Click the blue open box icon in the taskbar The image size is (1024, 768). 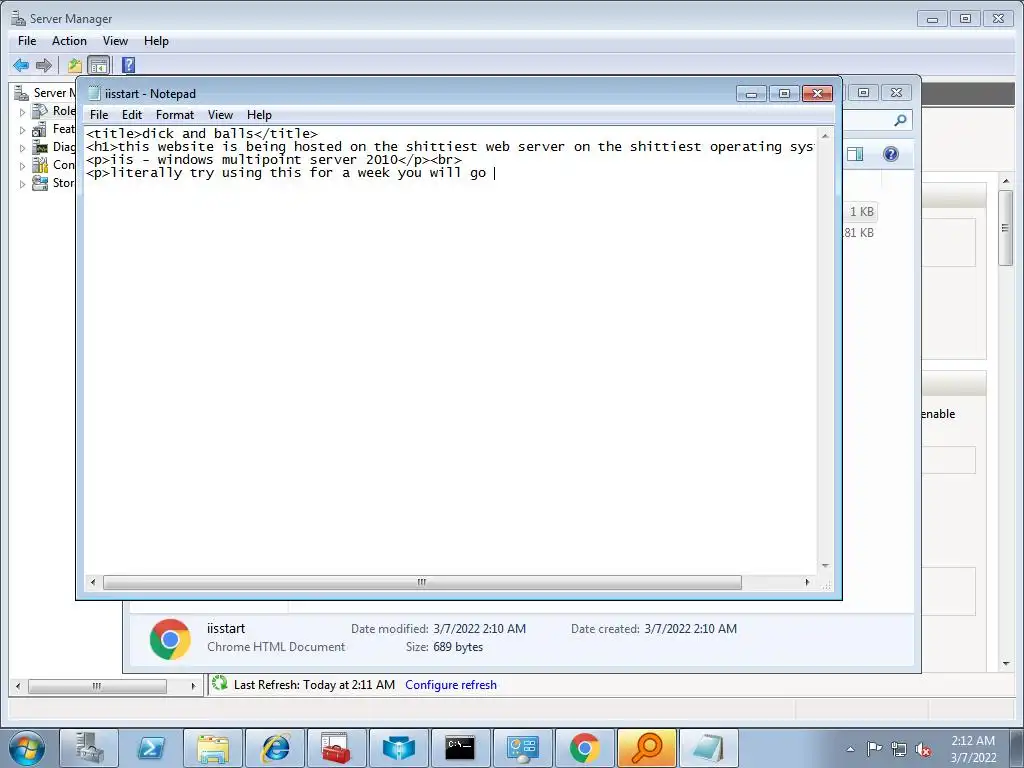(398, 748)
